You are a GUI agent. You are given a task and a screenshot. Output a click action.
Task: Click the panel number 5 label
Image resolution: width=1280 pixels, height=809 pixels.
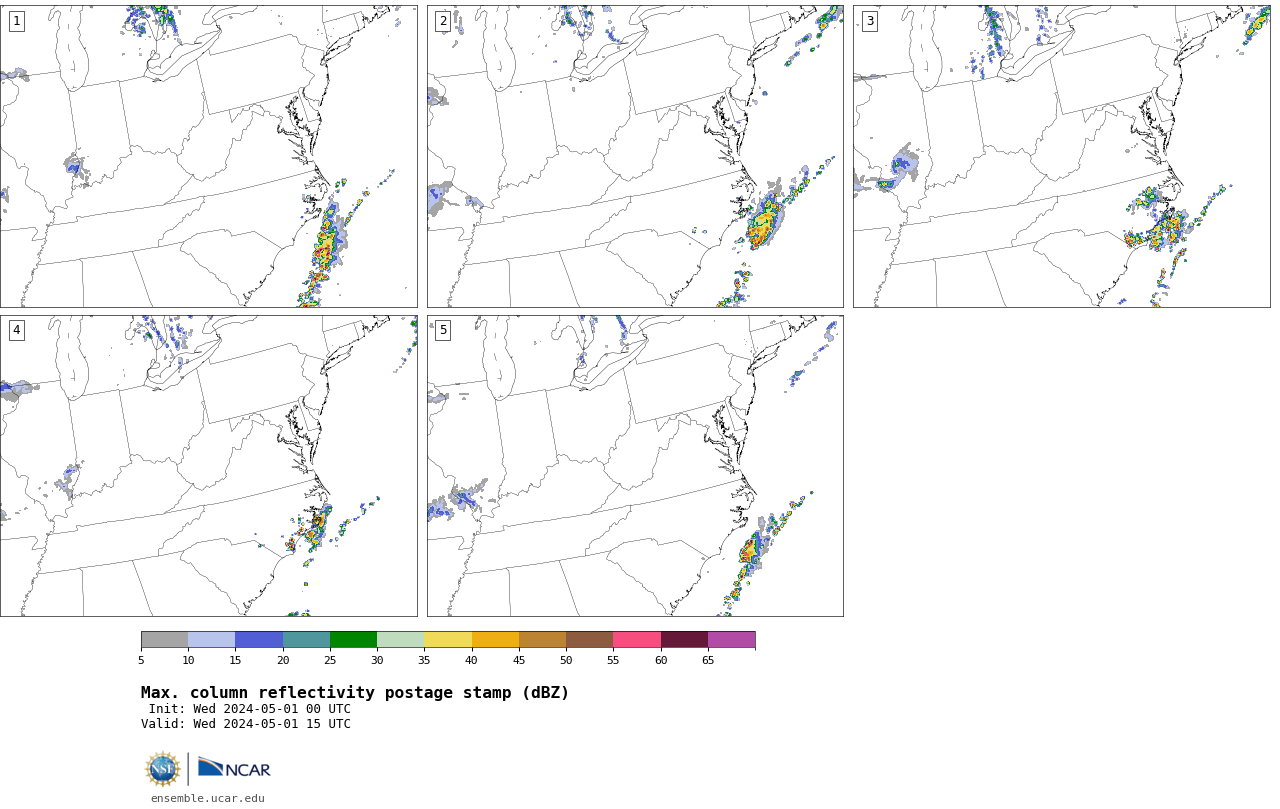click(x=443, y=330)
